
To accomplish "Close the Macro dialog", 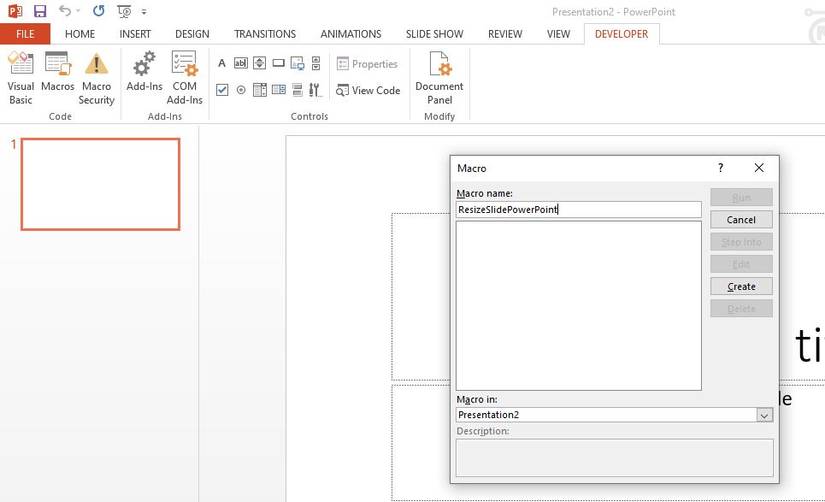I will click(x=759, y=168).
